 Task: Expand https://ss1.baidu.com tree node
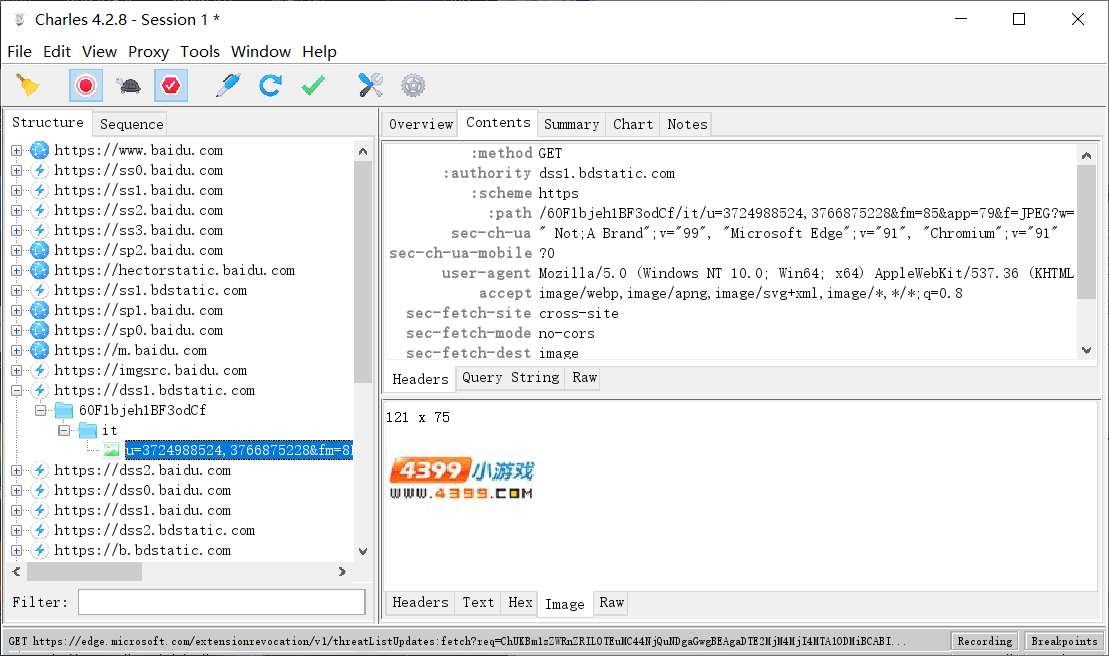16,191
